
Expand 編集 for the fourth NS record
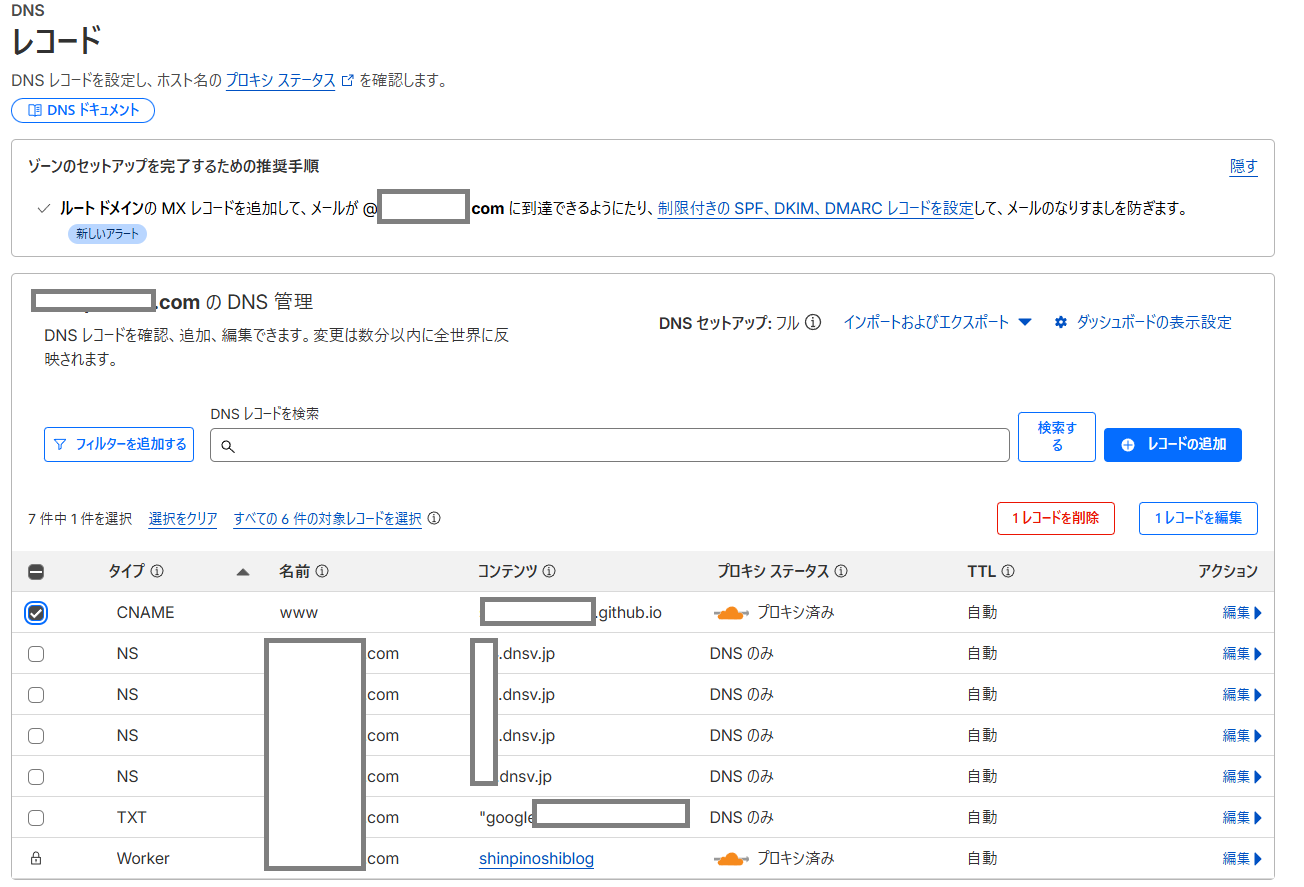[x=1242, y=777]
